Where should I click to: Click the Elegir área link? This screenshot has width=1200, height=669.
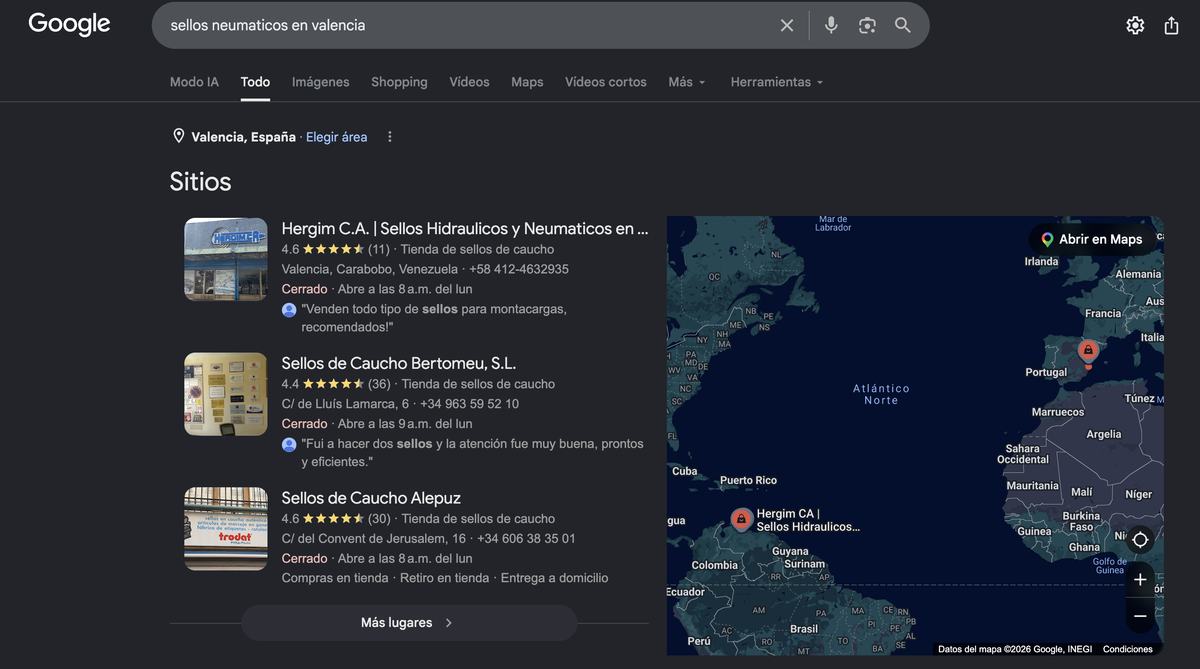tap(336, 137)
